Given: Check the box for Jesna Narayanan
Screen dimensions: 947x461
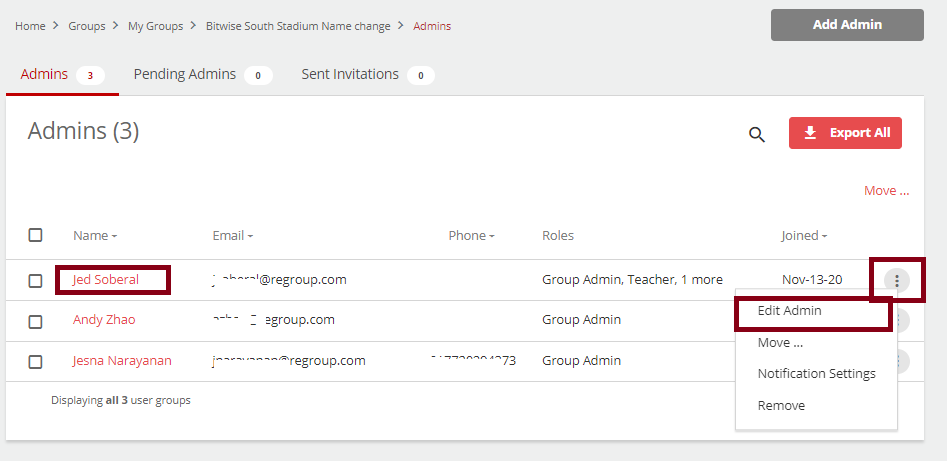Looking at the screenshot, I should pos(36,361).
